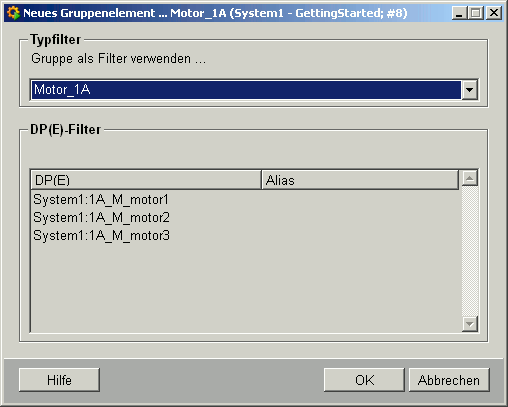Click the scrollbar down arrow
Screen dimensions: 508x407
coord(470,324)
